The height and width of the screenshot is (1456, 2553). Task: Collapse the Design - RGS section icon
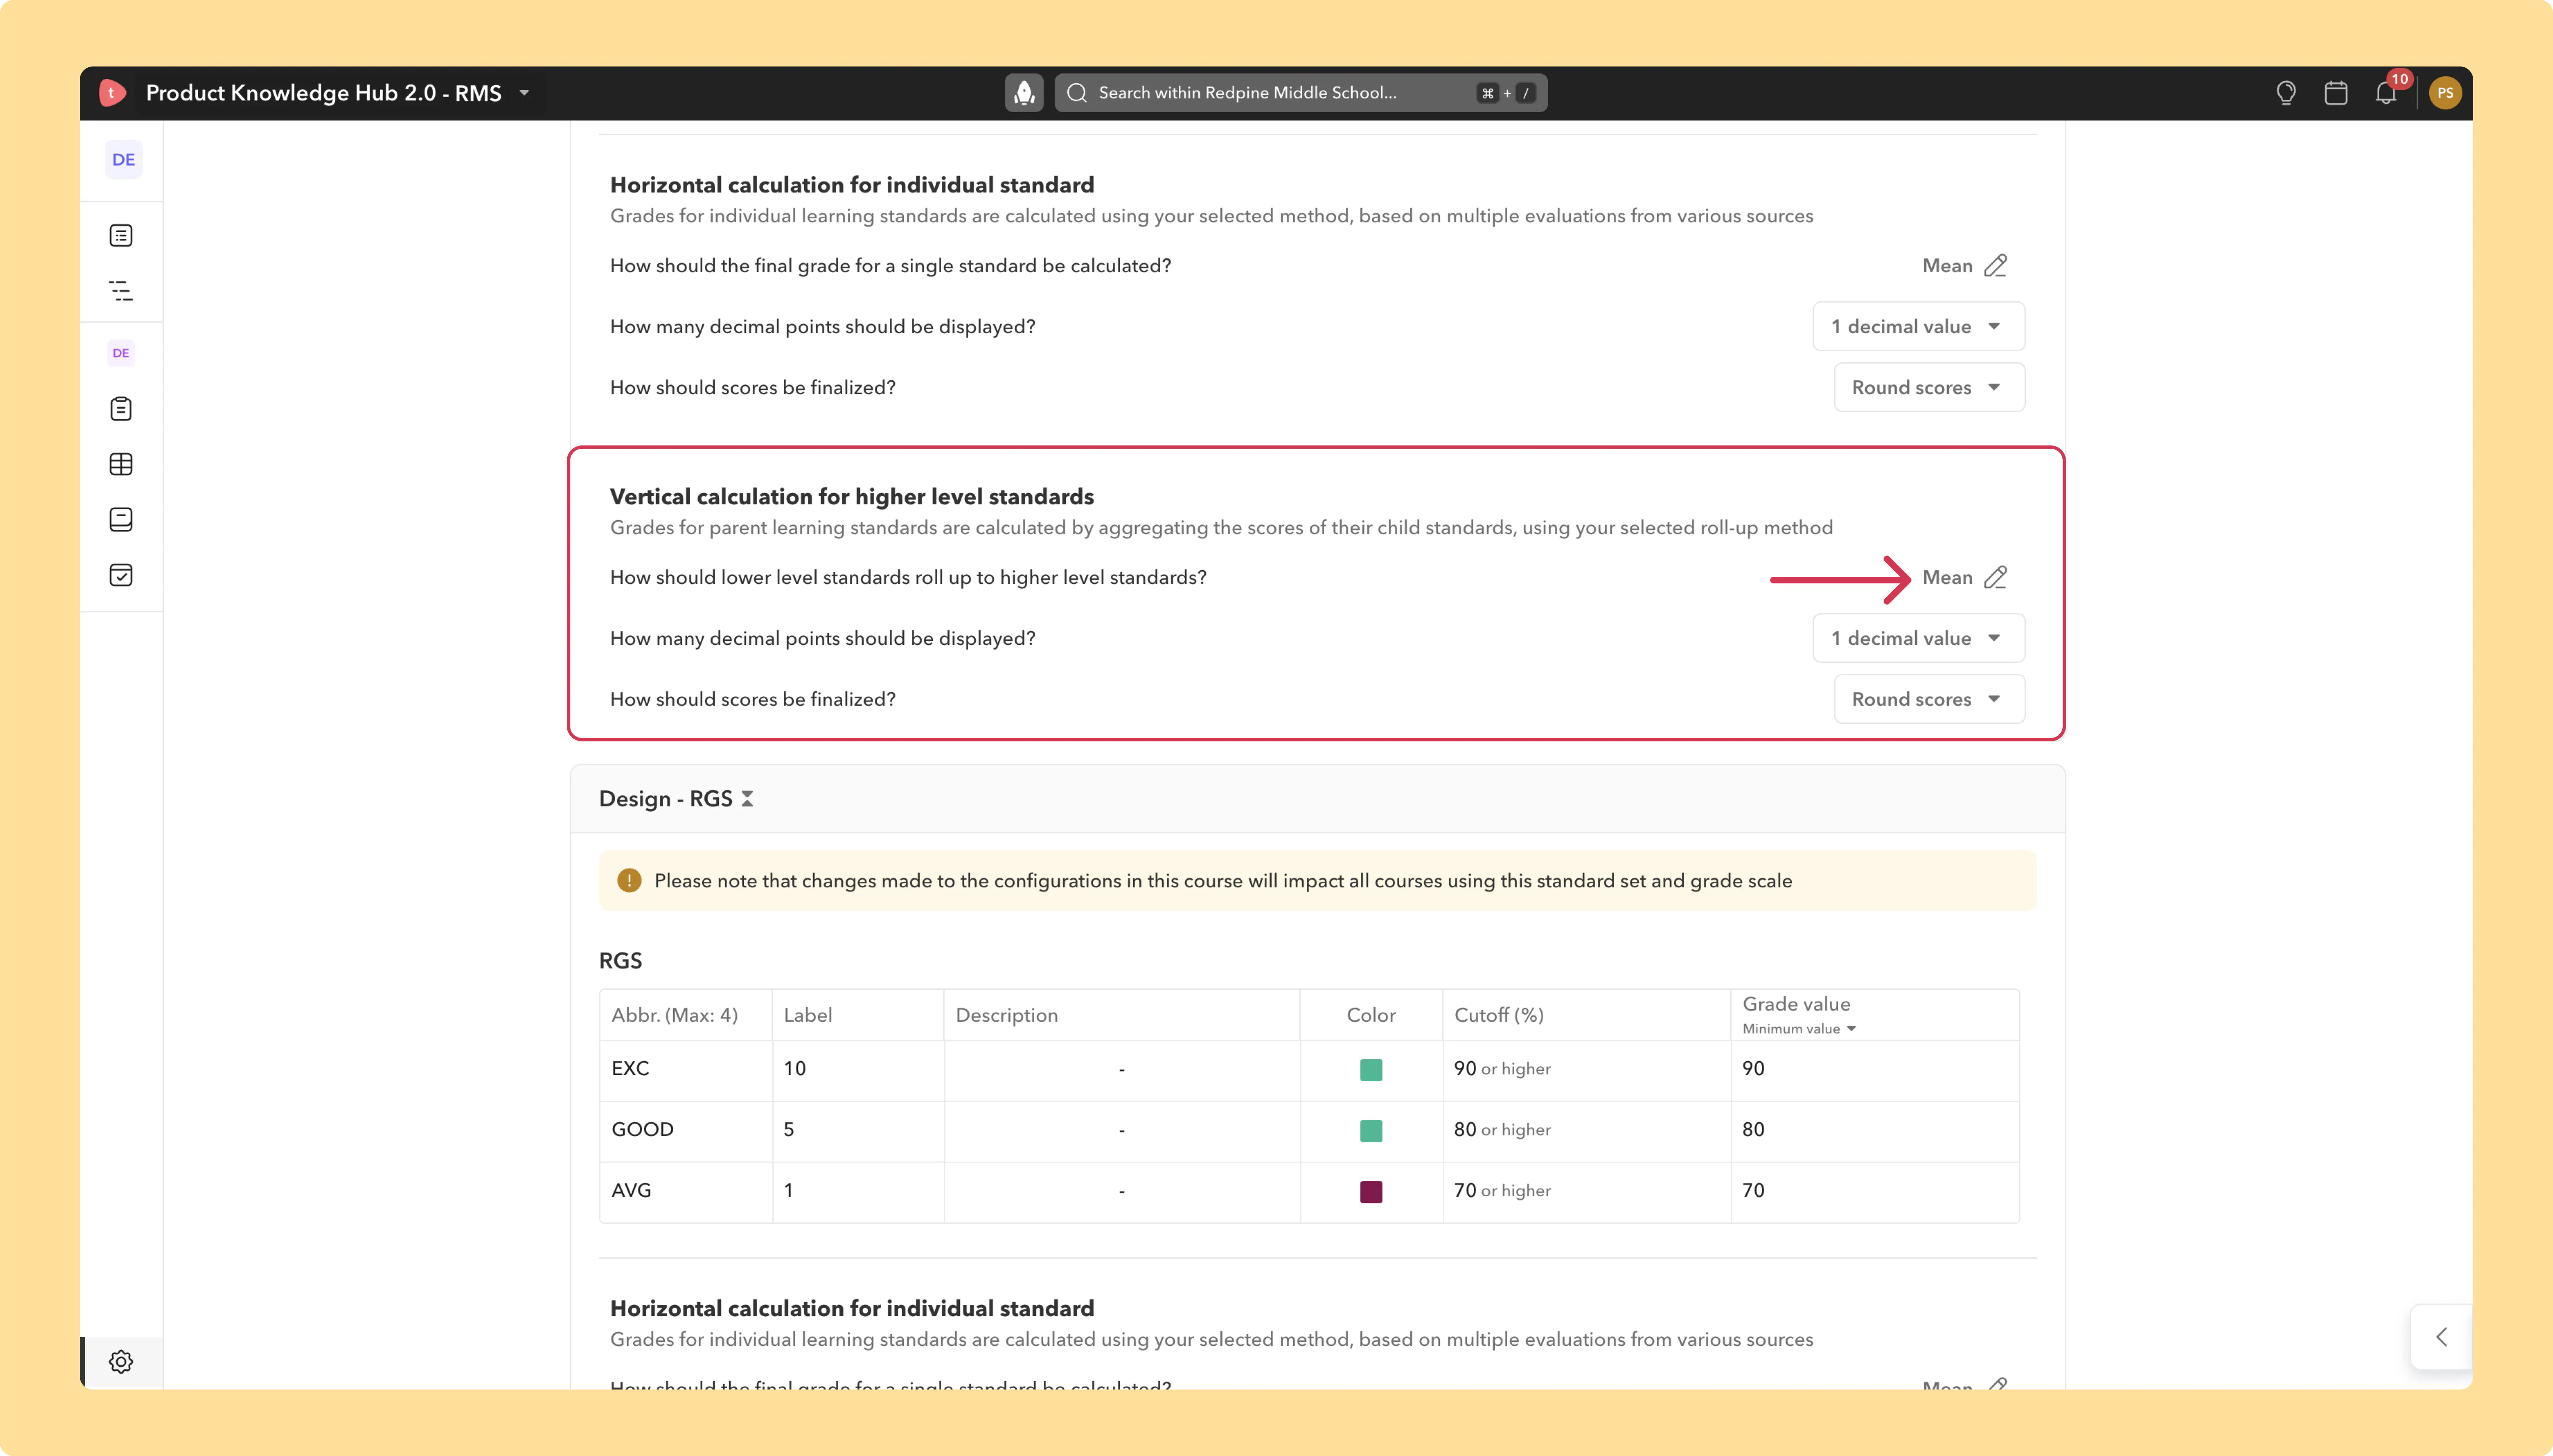(747, 799)
